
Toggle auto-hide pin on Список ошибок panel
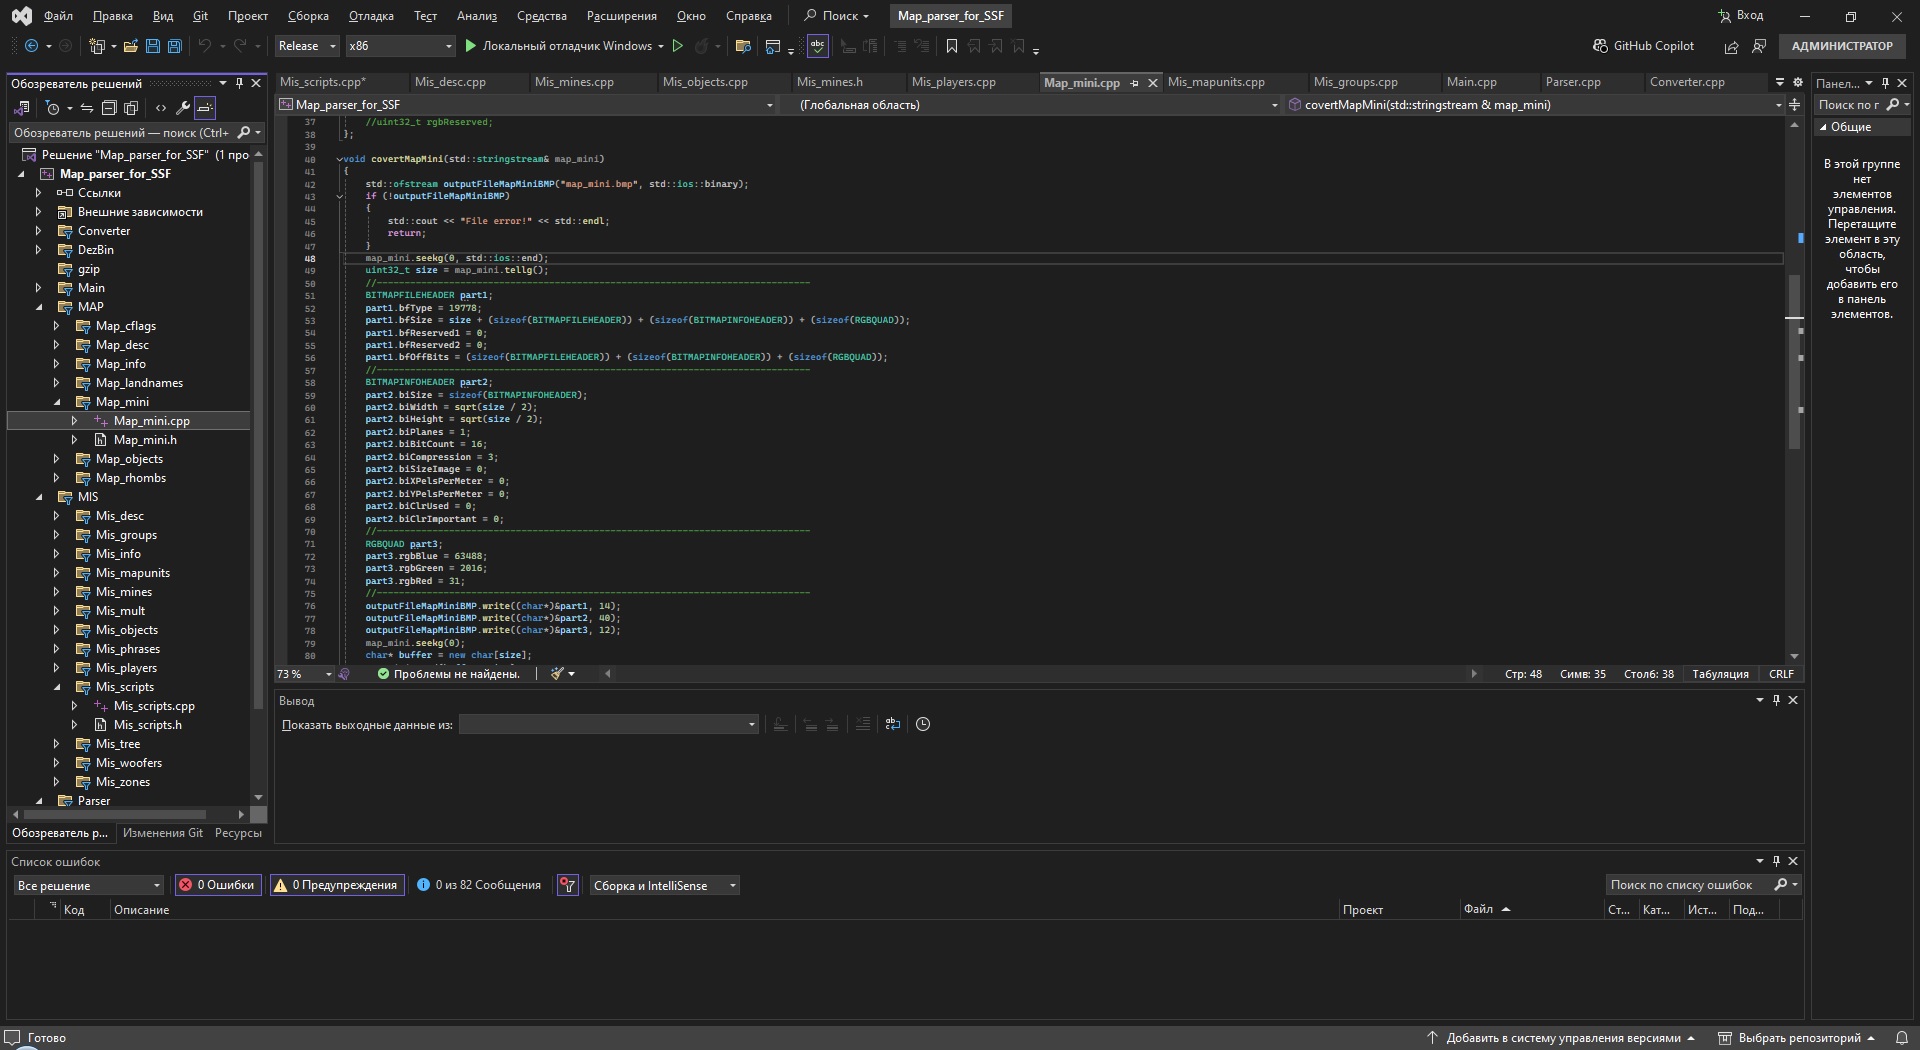[1776, 861]
